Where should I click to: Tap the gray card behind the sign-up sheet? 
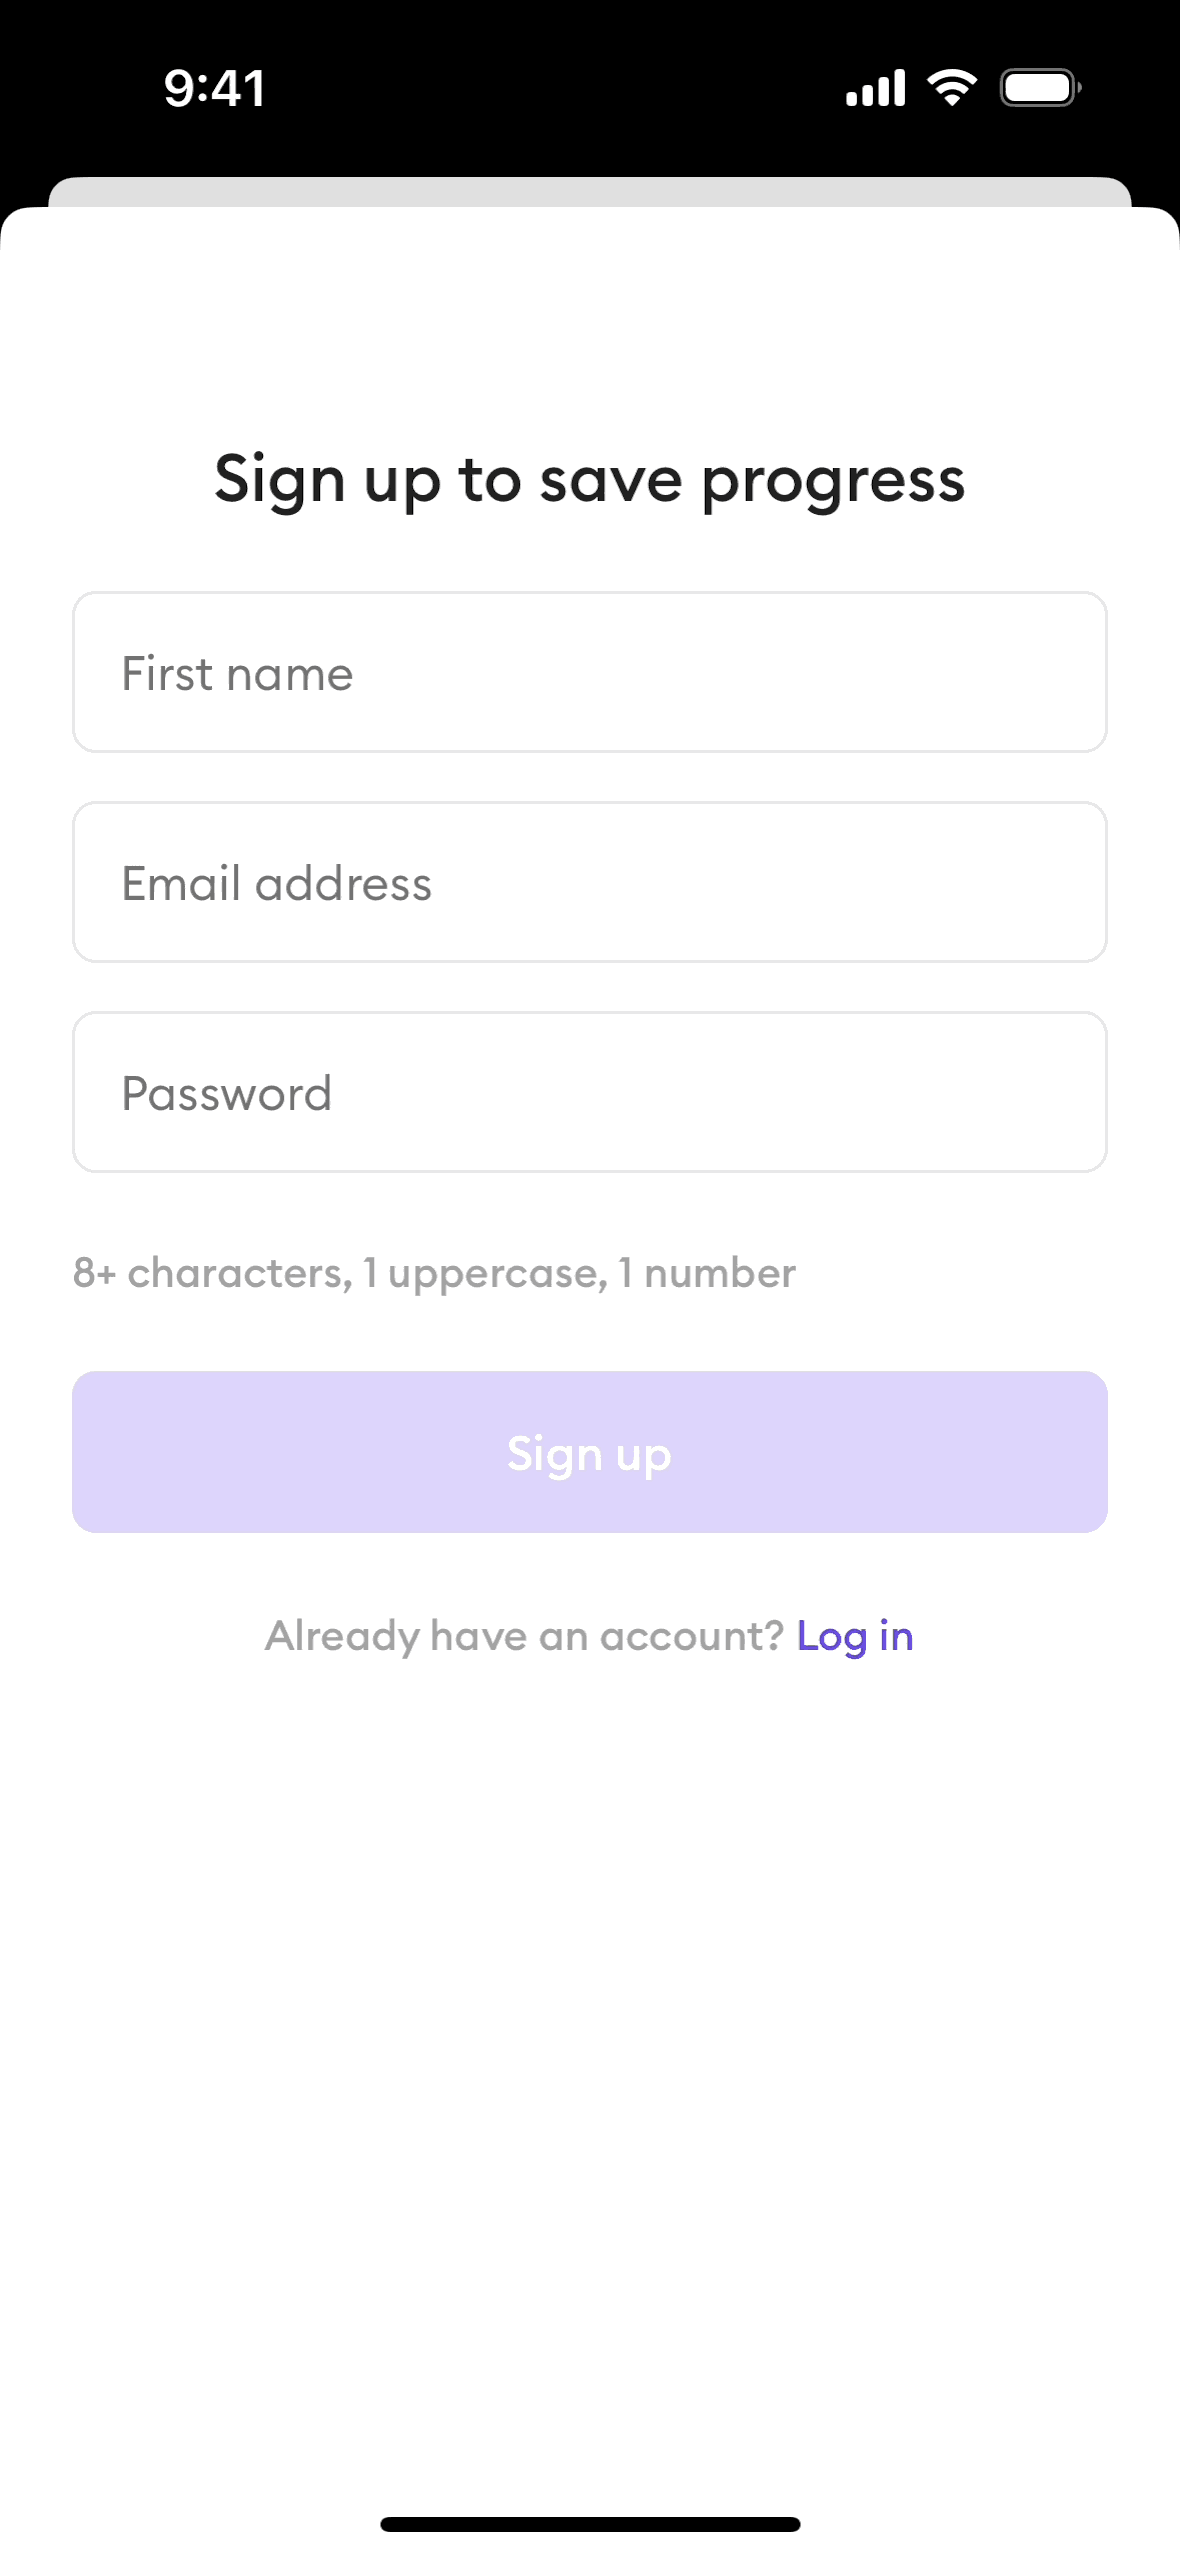pos(590,191)
